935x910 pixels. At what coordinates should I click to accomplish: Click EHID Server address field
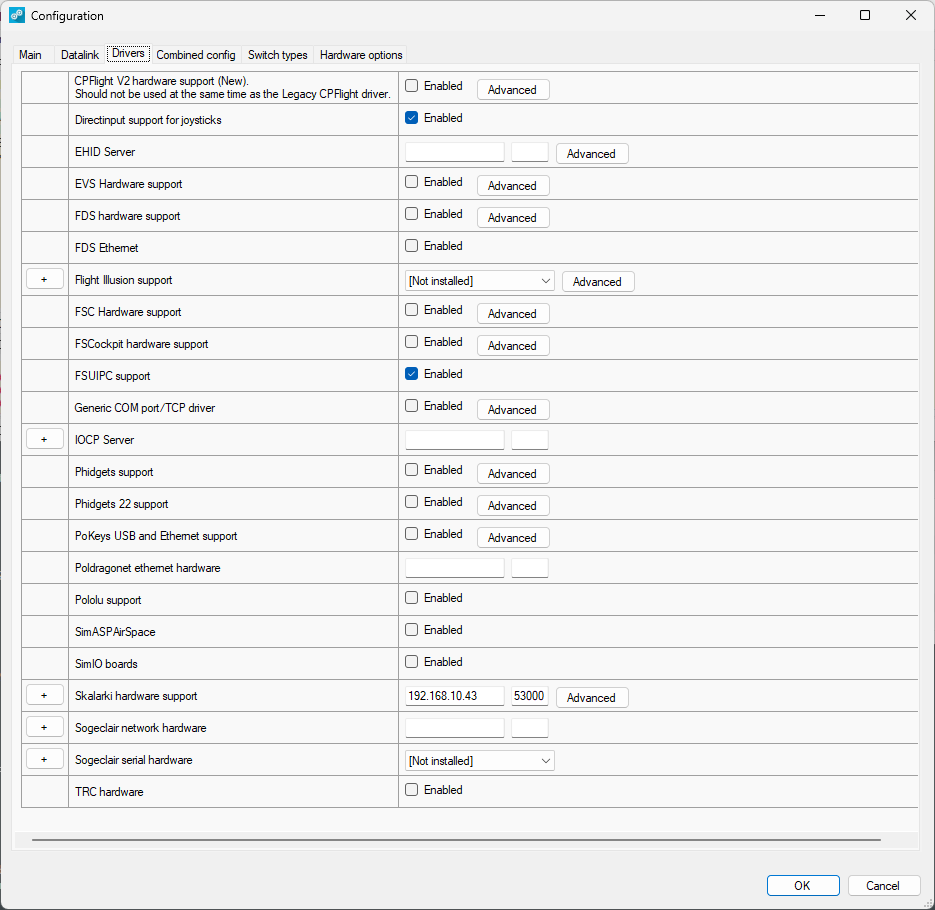click(454, 152)
